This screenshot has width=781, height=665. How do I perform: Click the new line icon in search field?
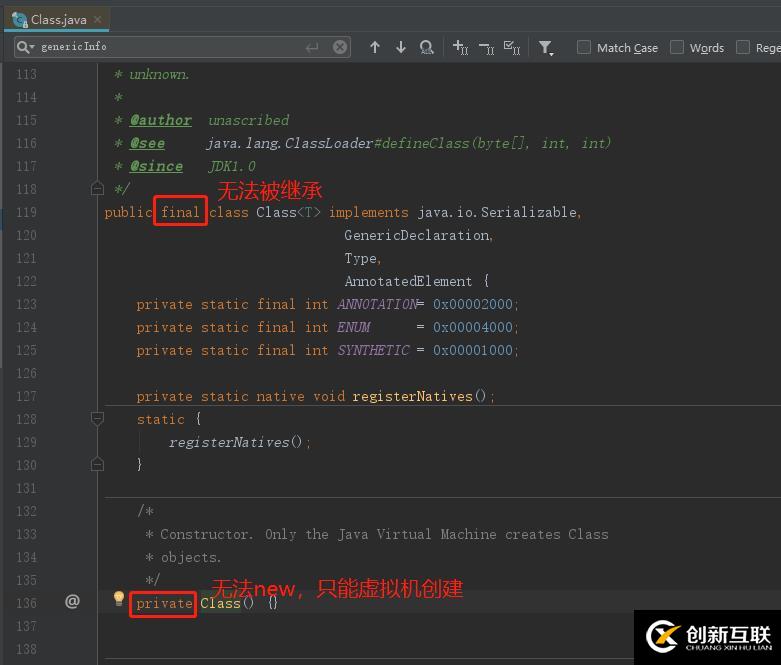pyautogui.click(x=312, y=47)
